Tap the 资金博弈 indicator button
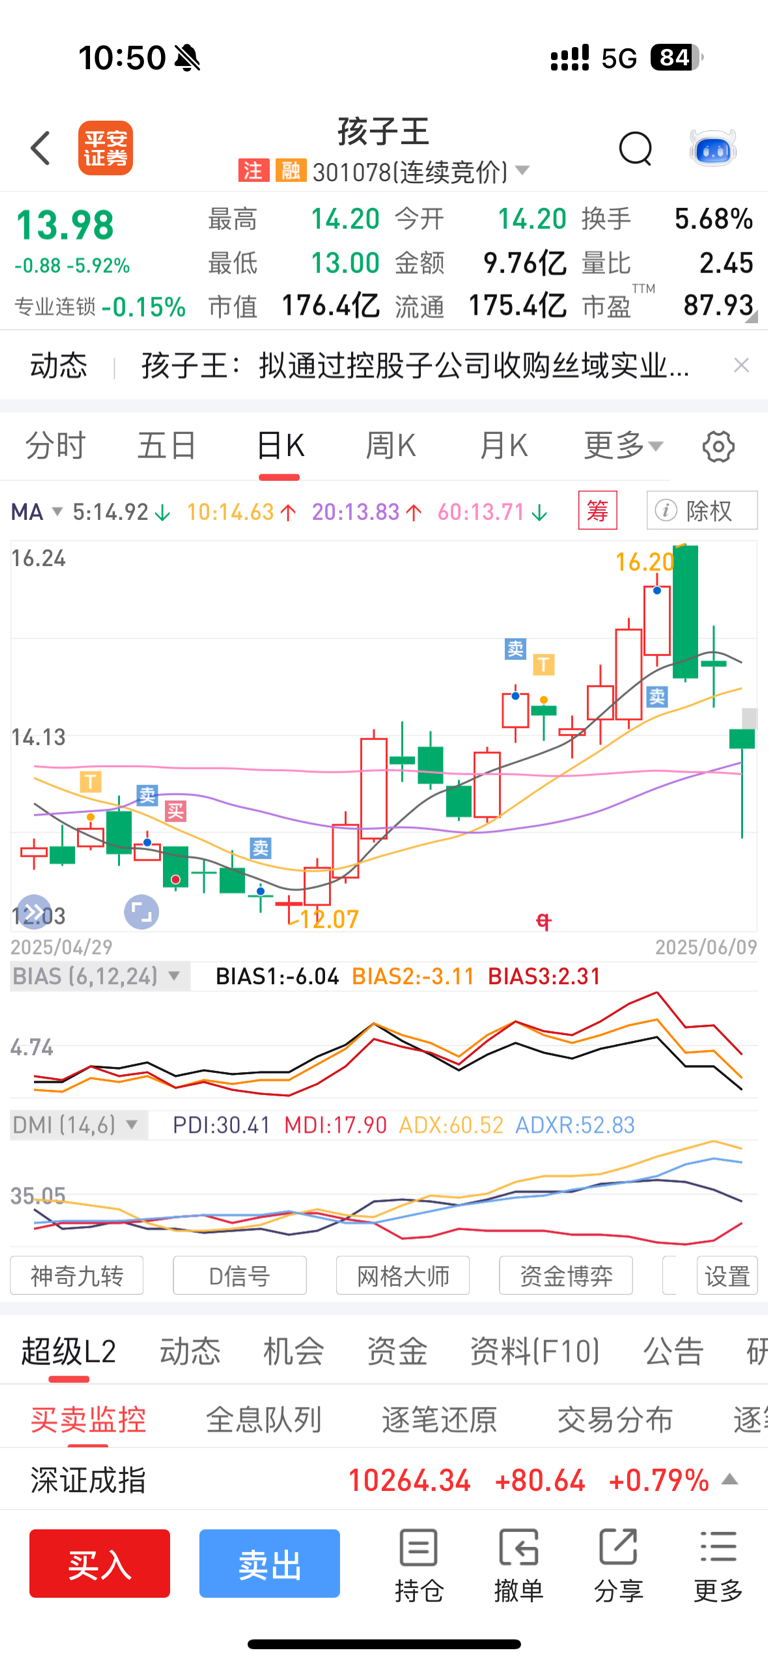Viewport: 769px width, 1665px height. click(566, 1276)
